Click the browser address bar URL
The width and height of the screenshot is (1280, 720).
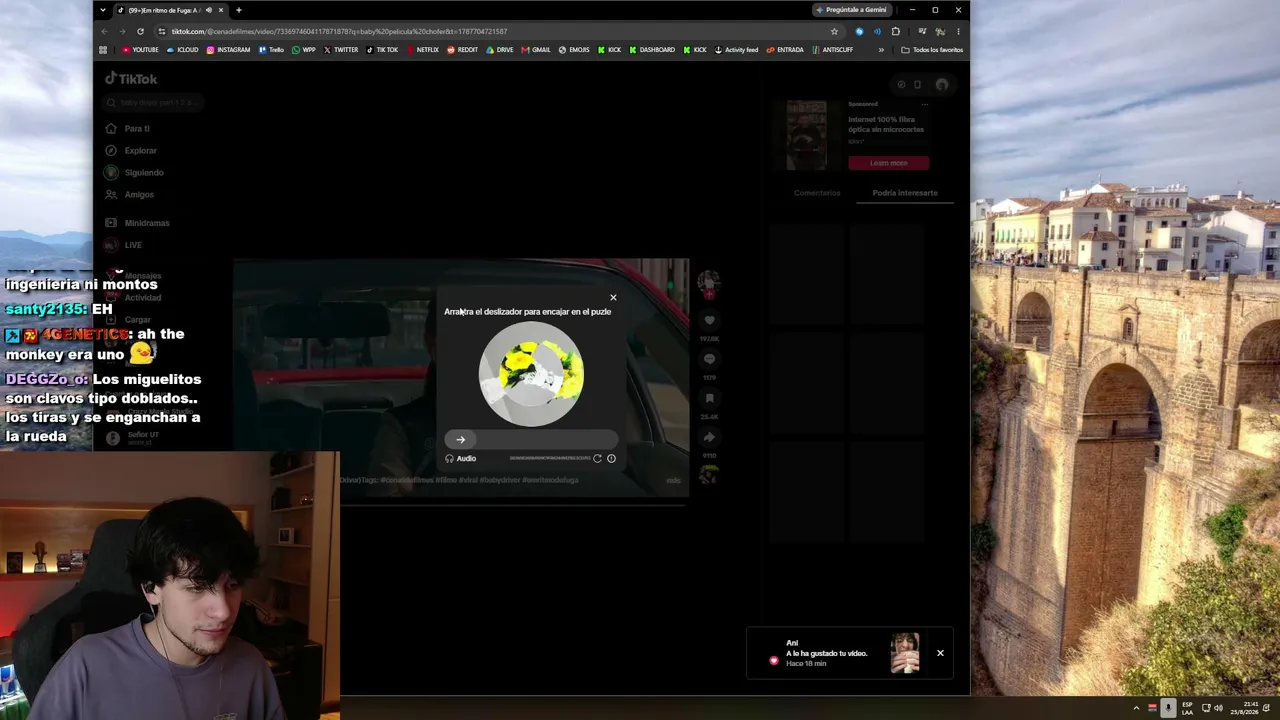point(339,31)
